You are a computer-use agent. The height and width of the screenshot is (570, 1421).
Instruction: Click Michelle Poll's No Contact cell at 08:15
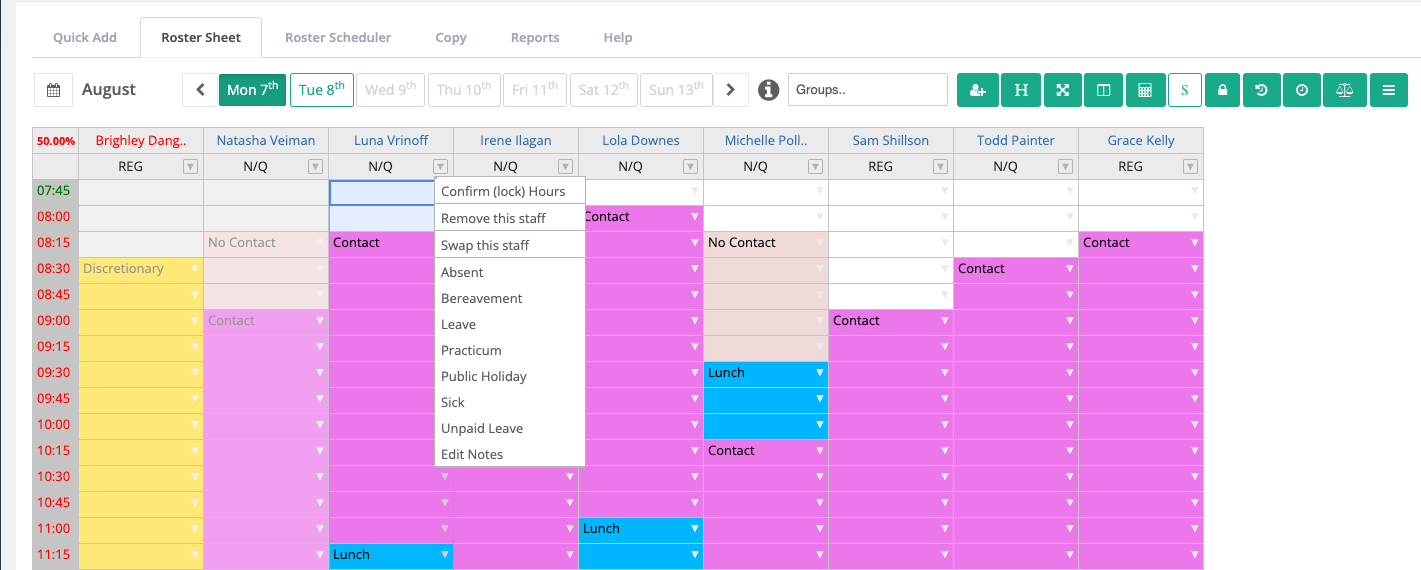(x=766, y=243)
